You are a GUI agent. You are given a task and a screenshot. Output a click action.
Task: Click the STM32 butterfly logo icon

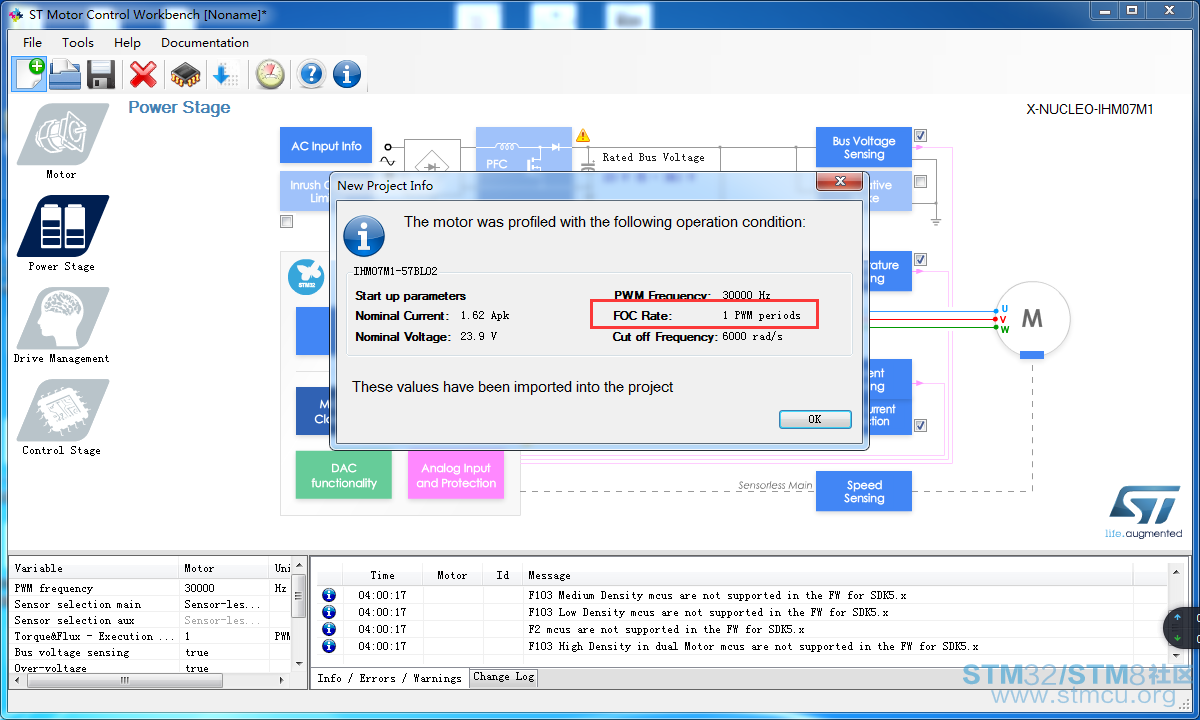coord(306,276)
